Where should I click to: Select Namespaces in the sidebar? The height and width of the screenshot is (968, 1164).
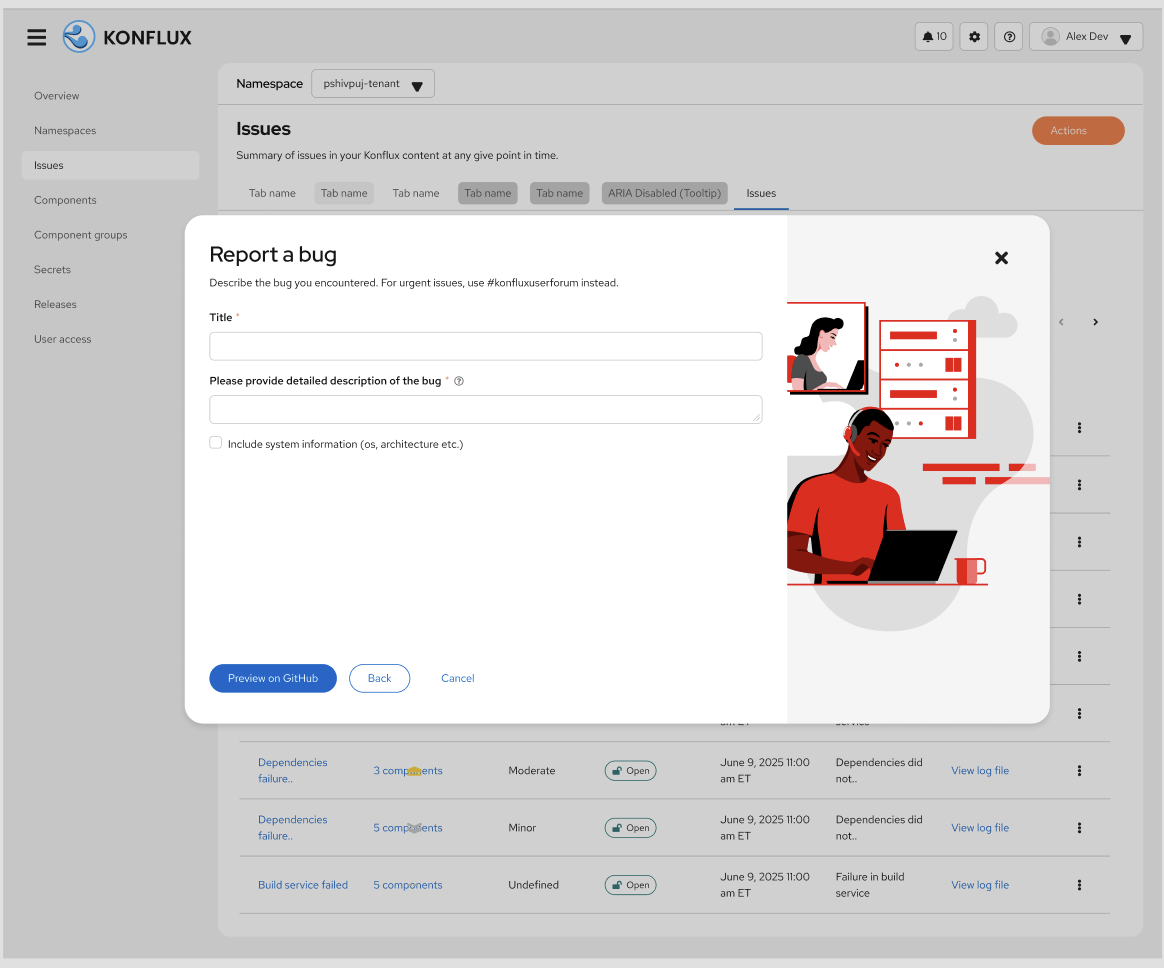coord(65,131)
